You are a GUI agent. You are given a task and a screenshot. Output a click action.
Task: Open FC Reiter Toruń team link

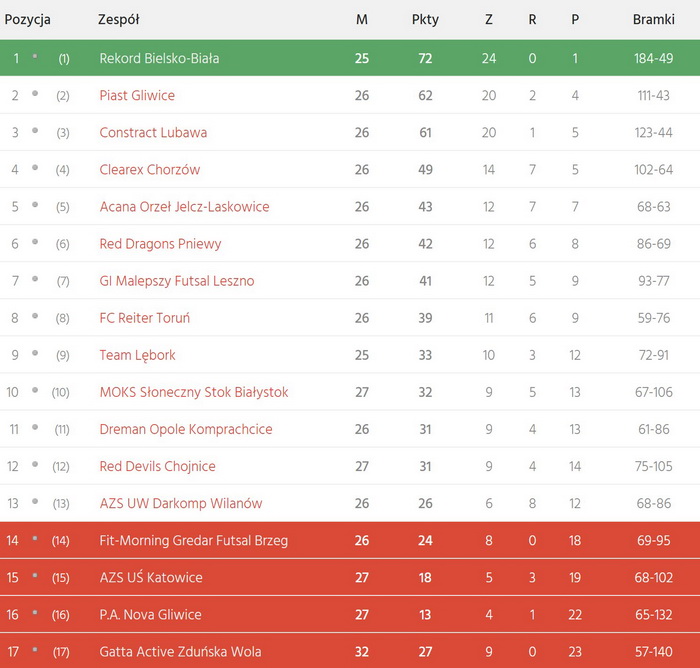(x=144, y=318)
